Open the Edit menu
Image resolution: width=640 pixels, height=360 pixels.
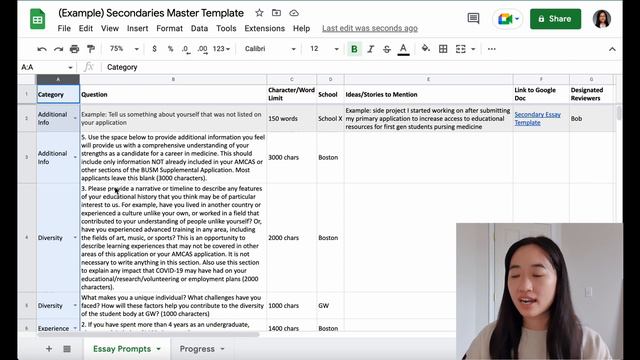tap(86, 28)
